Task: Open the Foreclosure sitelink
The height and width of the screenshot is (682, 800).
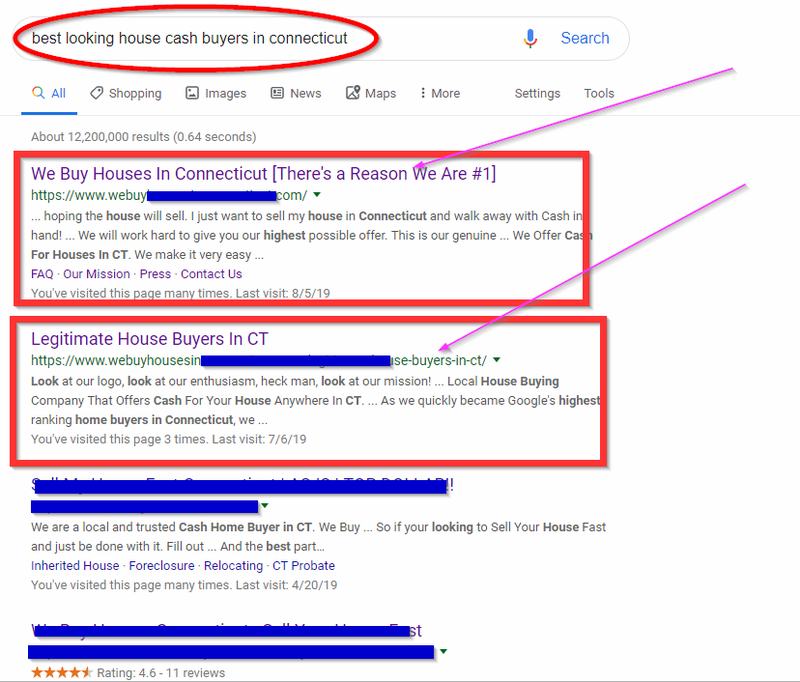Action: tap(162, 566)
